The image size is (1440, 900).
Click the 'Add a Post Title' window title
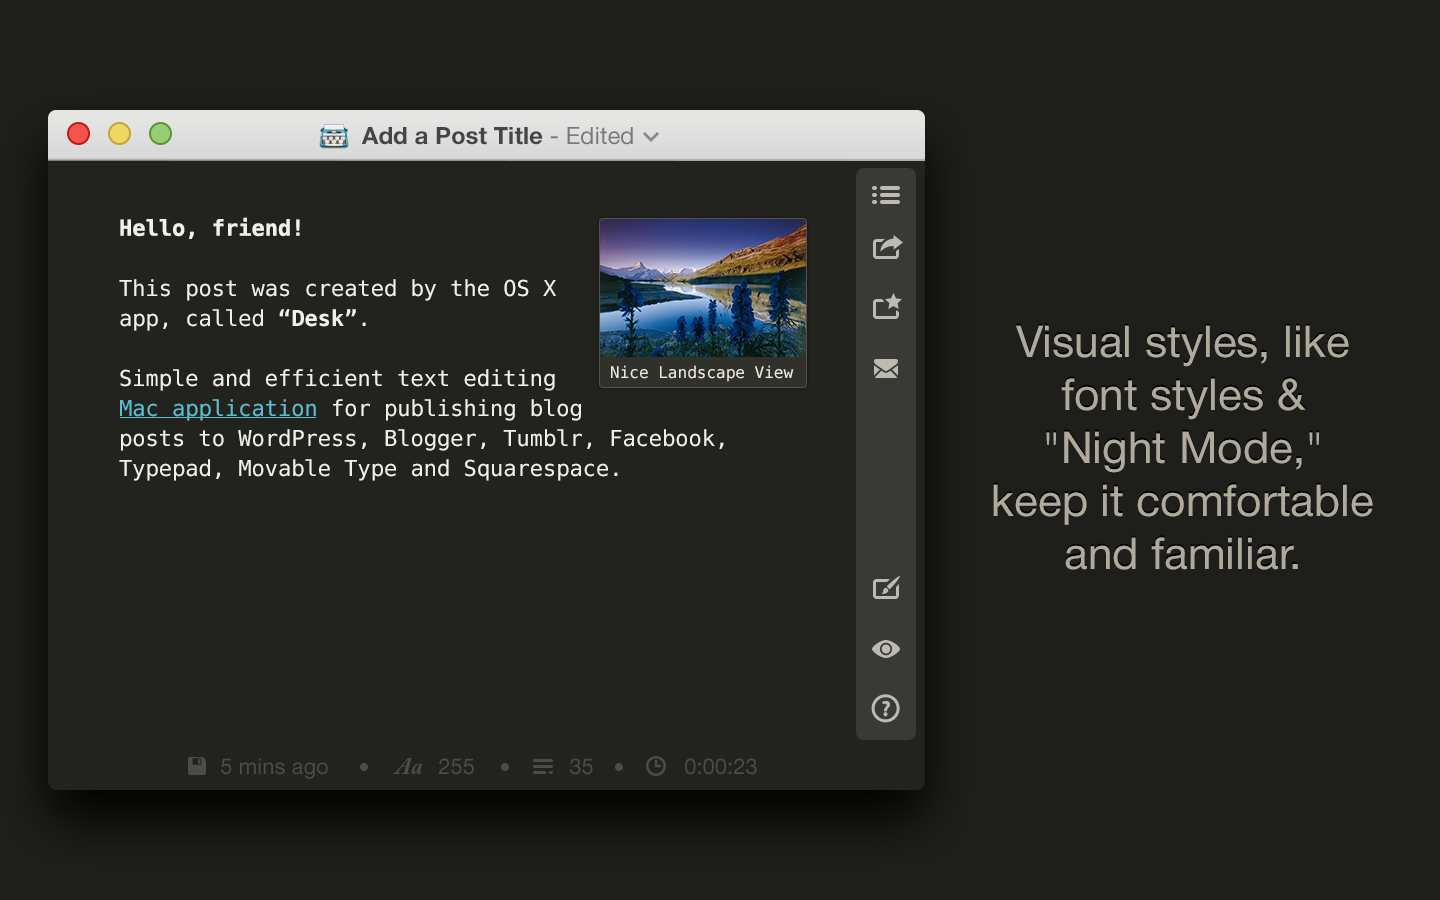point(452,136)
